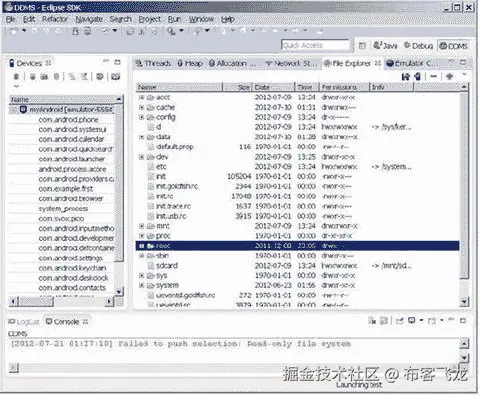Expand the system folder

pos(141,285)
